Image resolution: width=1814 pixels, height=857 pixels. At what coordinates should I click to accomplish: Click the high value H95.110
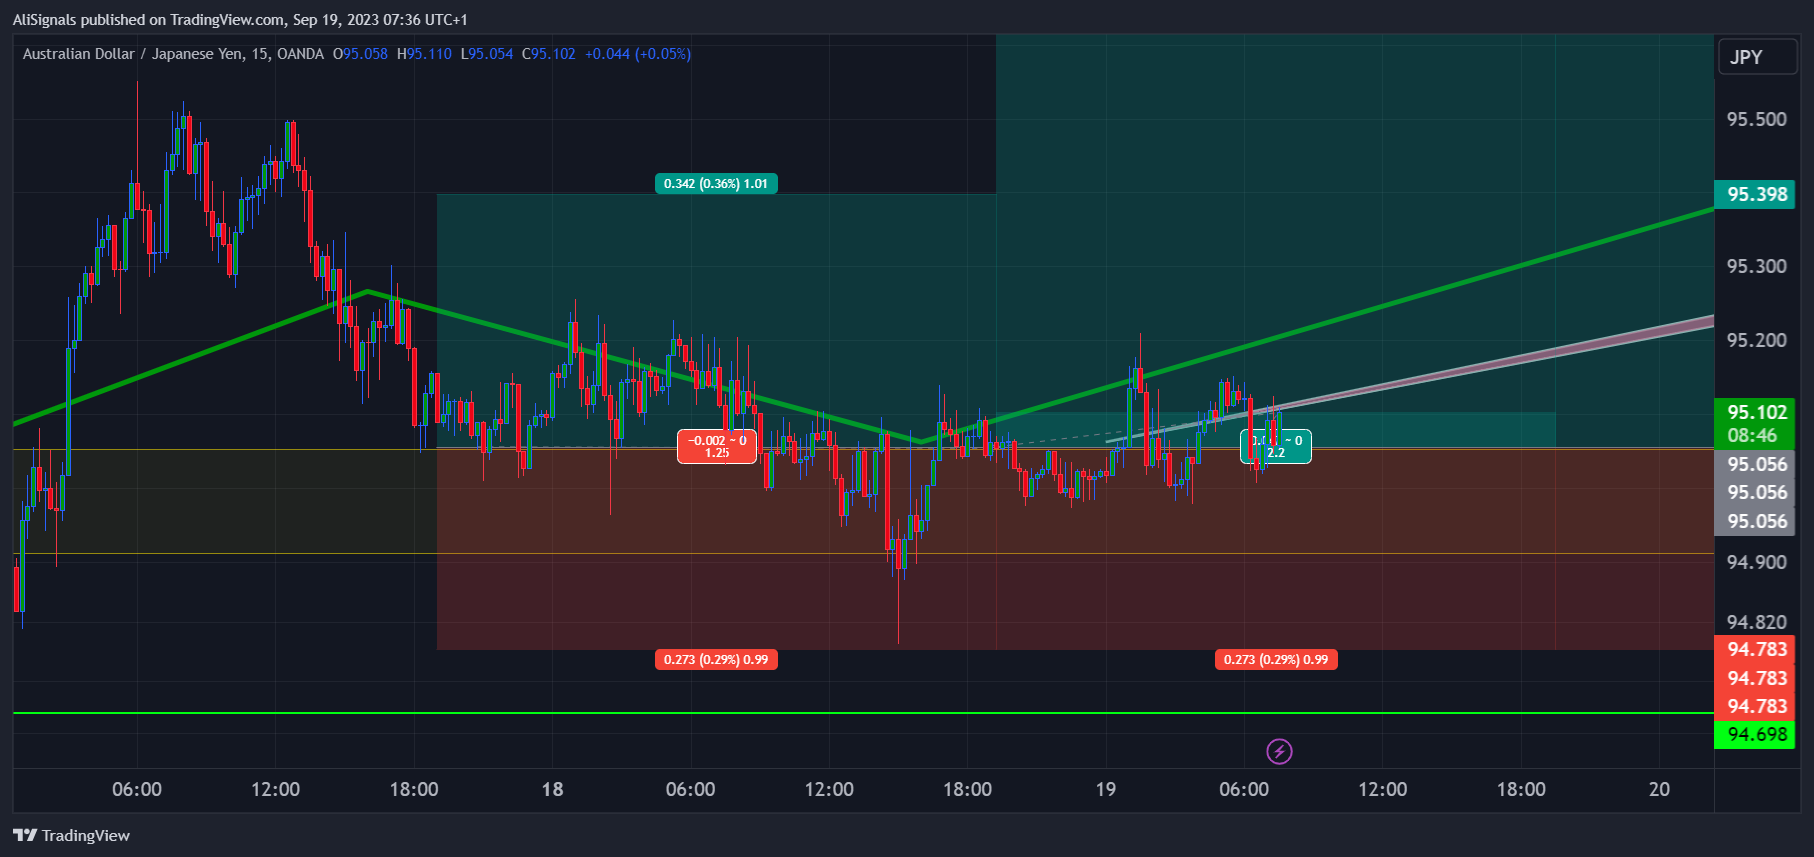(424, 54)
